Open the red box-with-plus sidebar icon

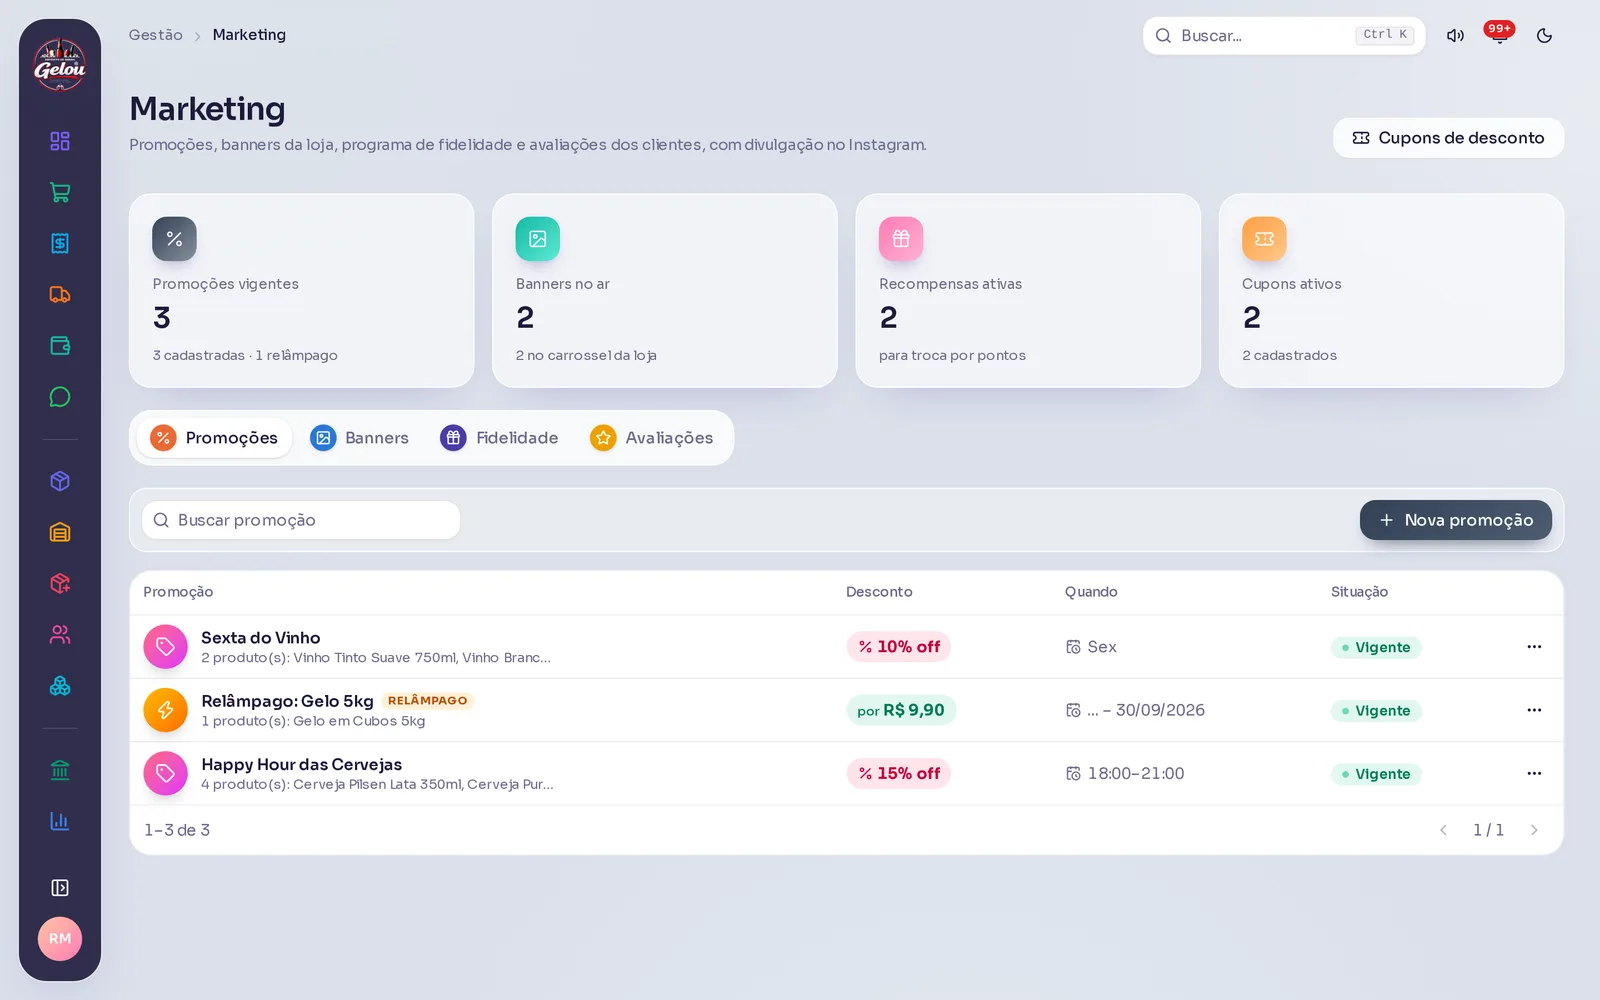tap(60, 583)
